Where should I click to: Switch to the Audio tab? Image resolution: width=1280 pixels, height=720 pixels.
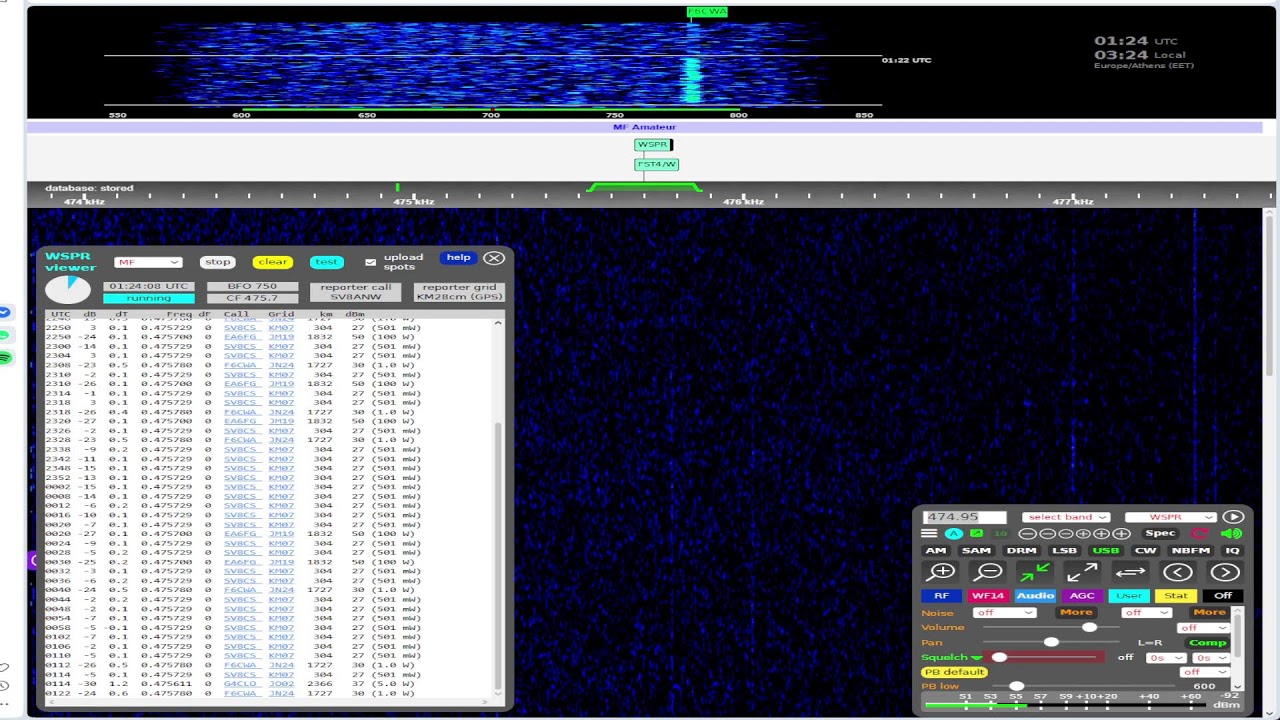click(x=1036, y=596)
